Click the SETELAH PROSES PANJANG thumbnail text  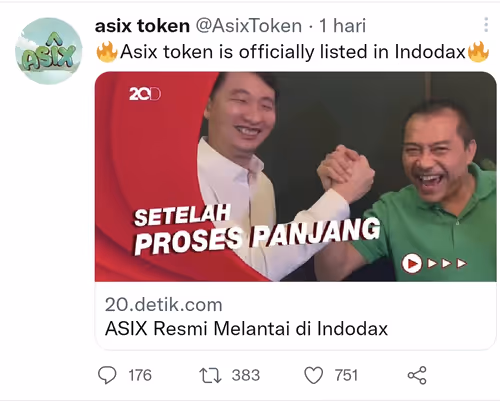257,230
